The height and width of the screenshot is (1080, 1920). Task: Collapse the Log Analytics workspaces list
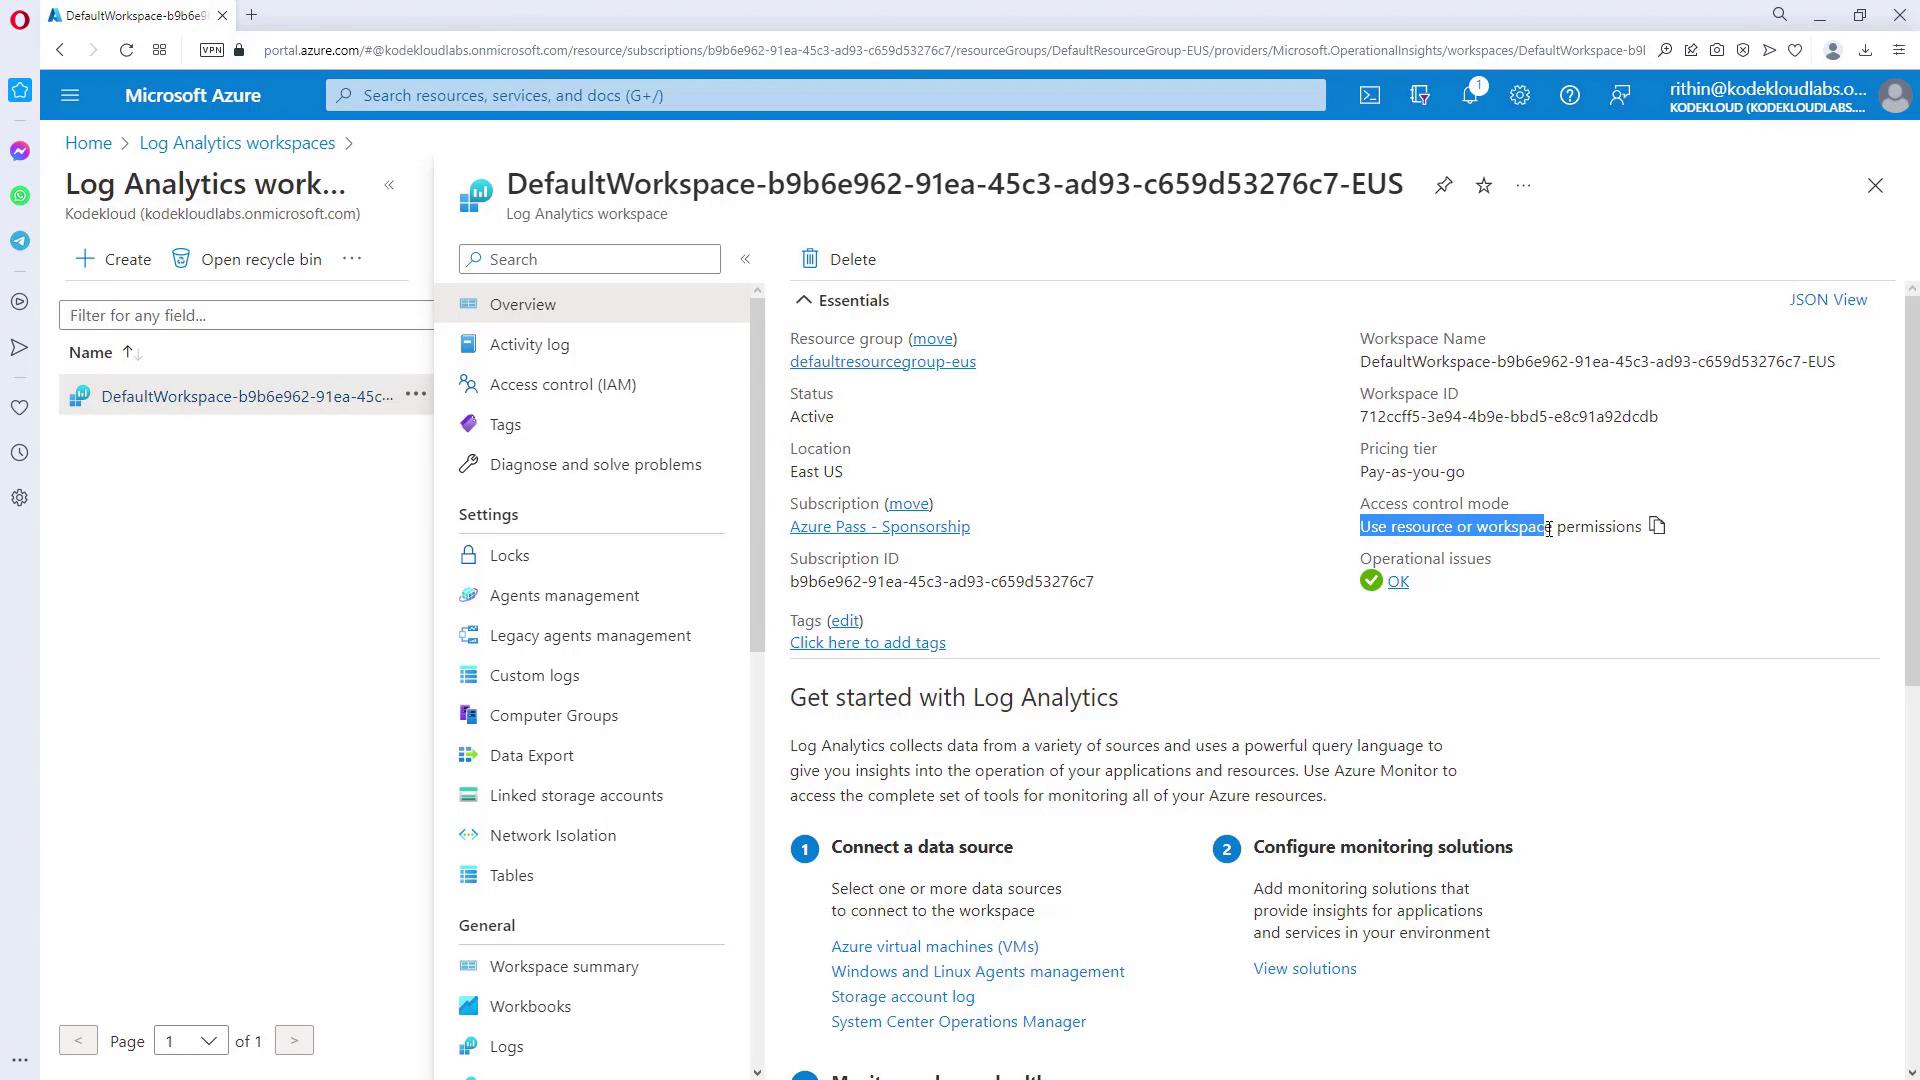(x=389, y=185)
